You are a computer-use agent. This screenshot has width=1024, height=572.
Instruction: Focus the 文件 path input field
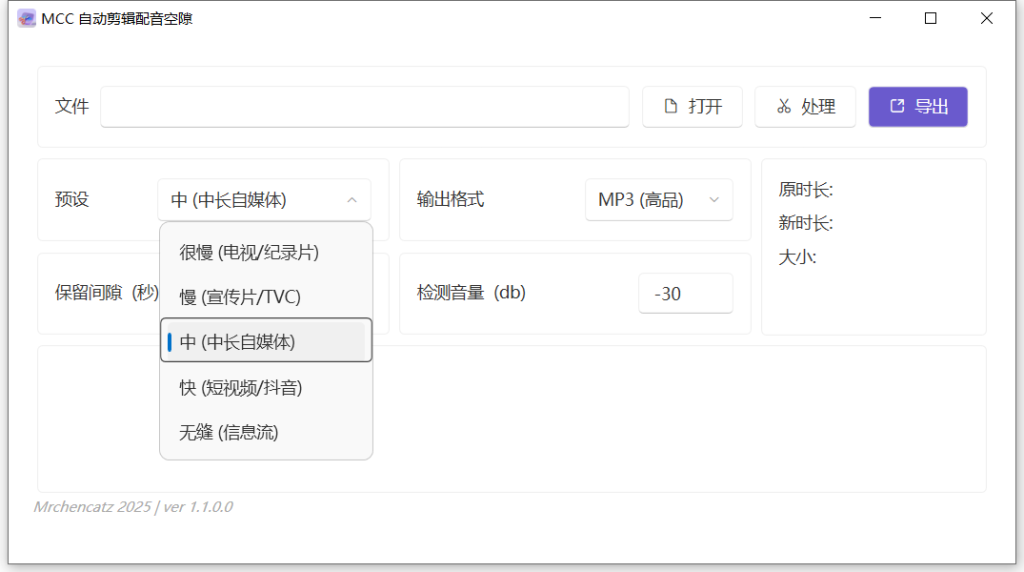pyautogui.click(x=364, y=106)
